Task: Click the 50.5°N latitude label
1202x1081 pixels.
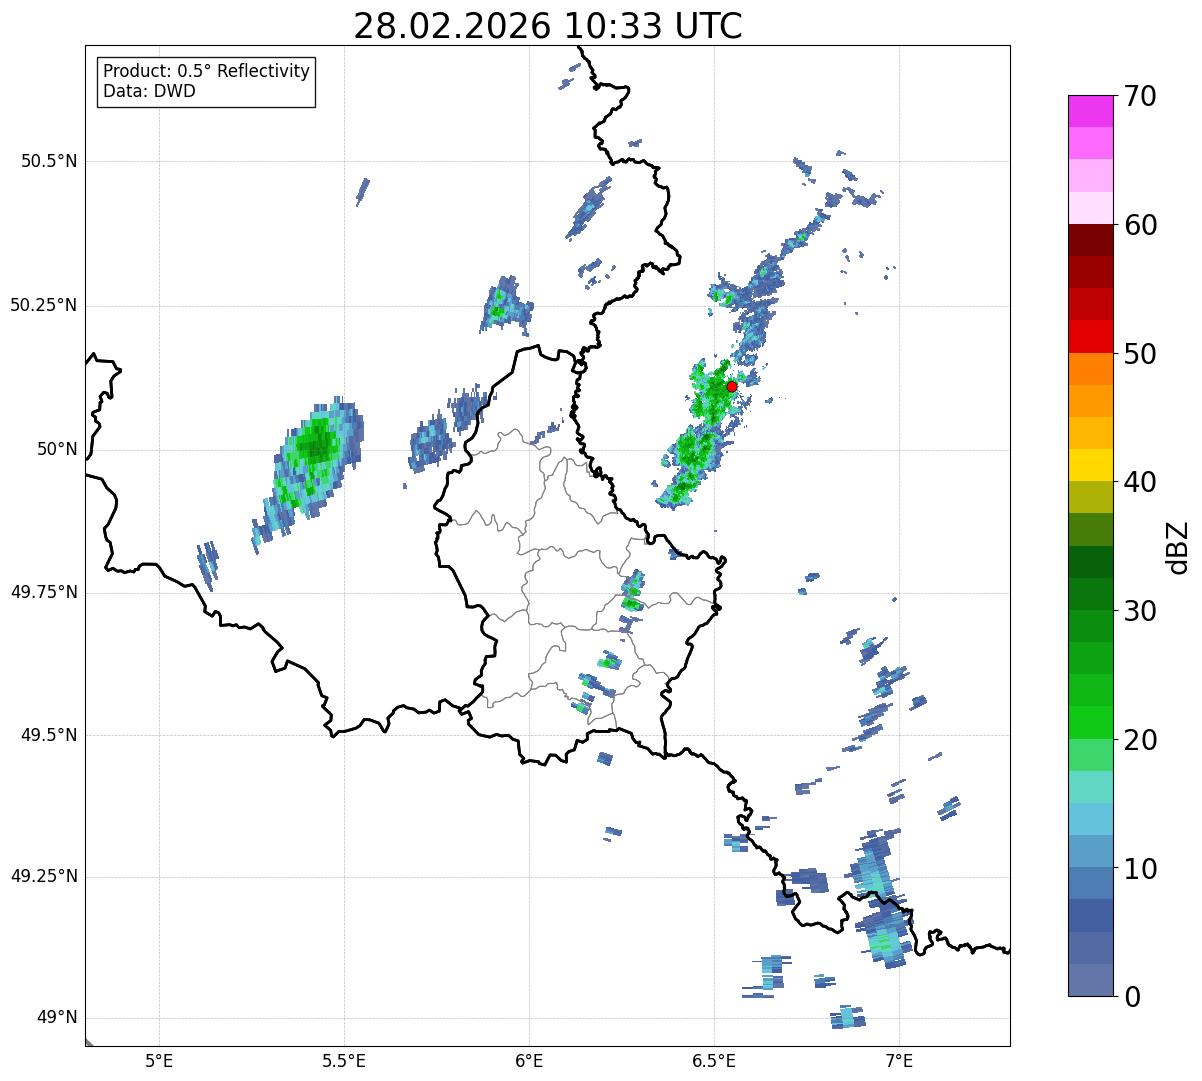Action: [49, 161]
